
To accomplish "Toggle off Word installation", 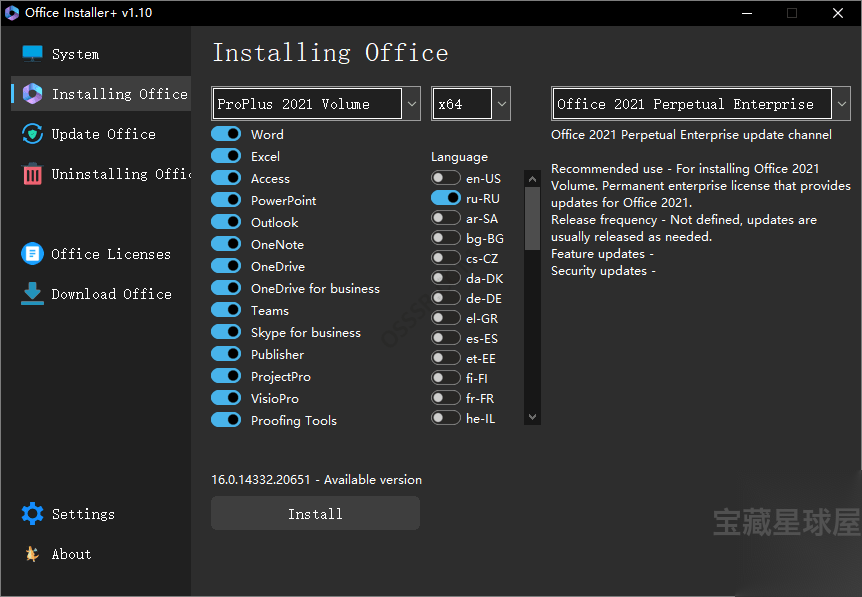I will click(226, 134).
